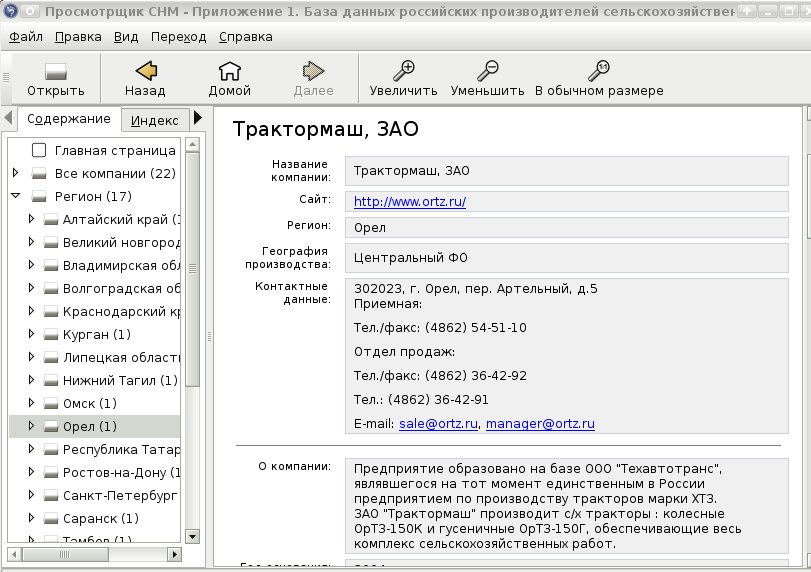Click the Далее forward arrow
Viewport: 811px width, 572px height.
click(313, 71)
